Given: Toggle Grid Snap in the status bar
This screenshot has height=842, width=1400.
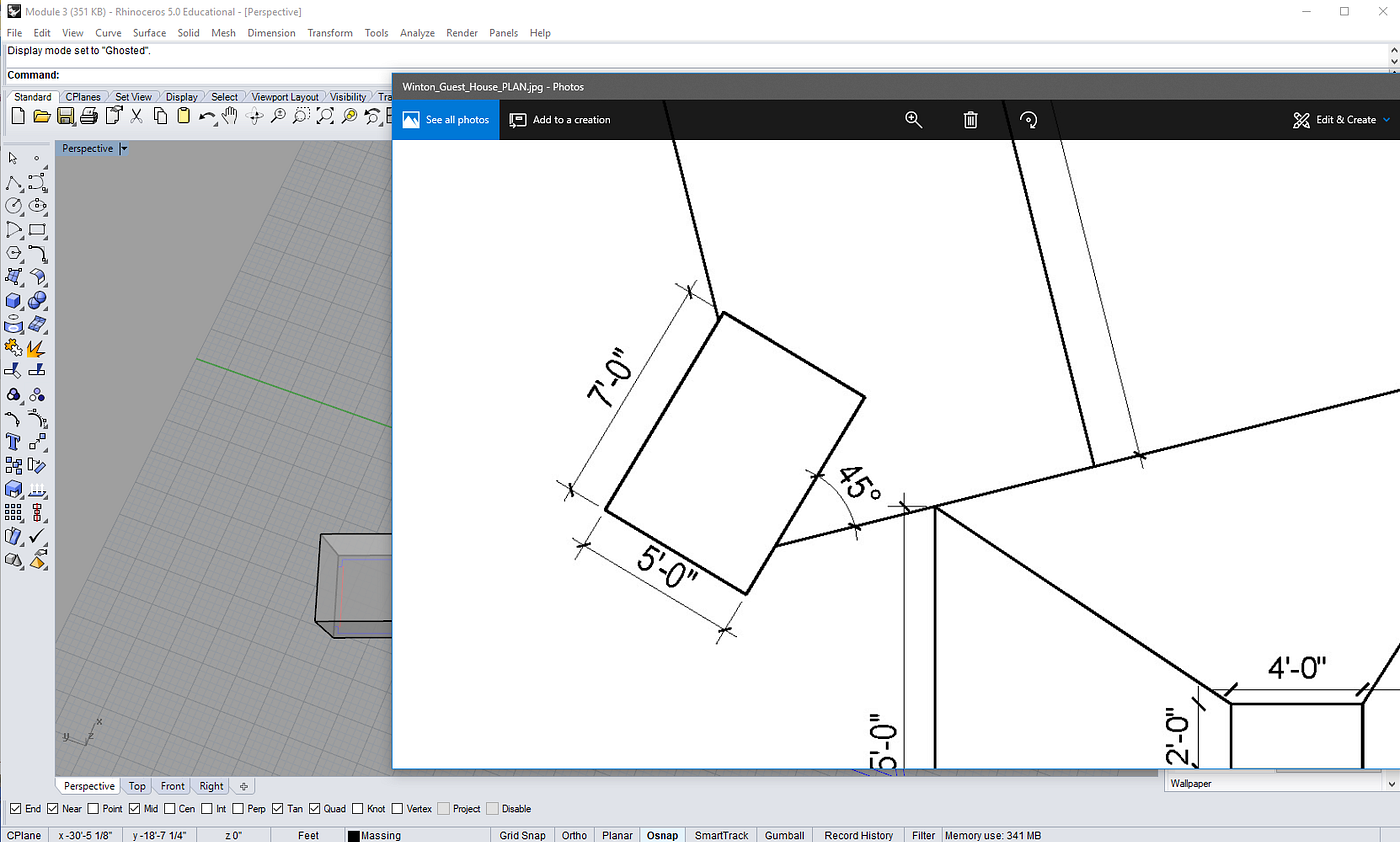Looking at the screenshot, I should click(x=523, y=835).
